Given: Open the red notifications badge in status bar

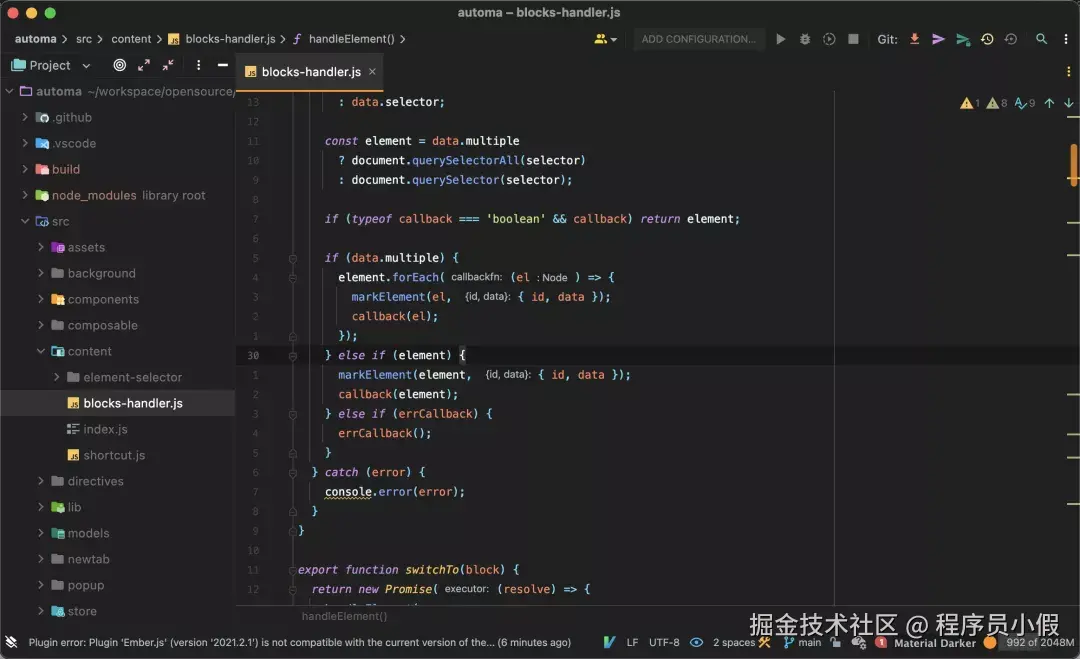Looking at the screenshot, I should [881, 642].
